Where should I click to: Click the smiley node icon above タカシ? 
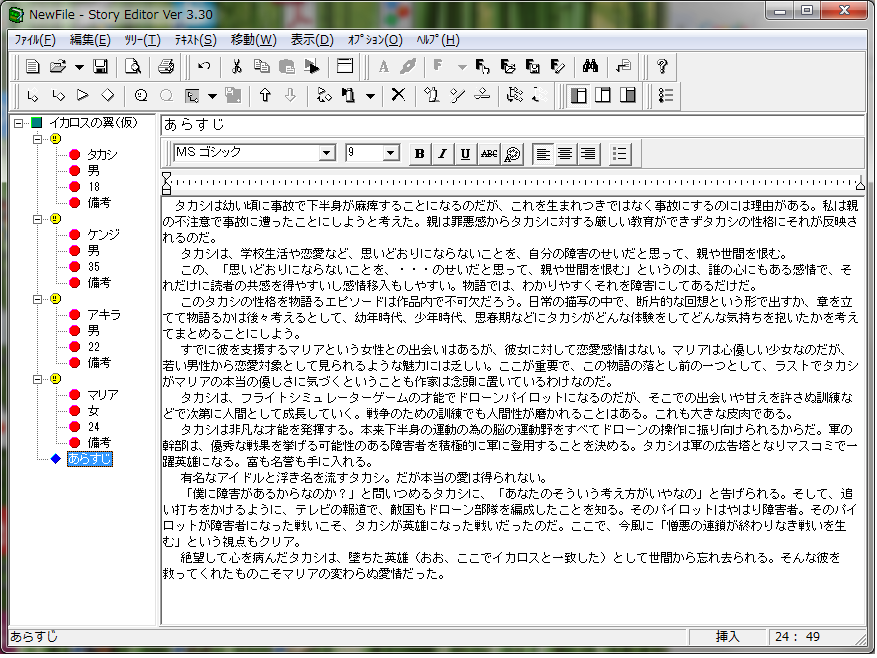pyautogui.click(x=55, y=139)
